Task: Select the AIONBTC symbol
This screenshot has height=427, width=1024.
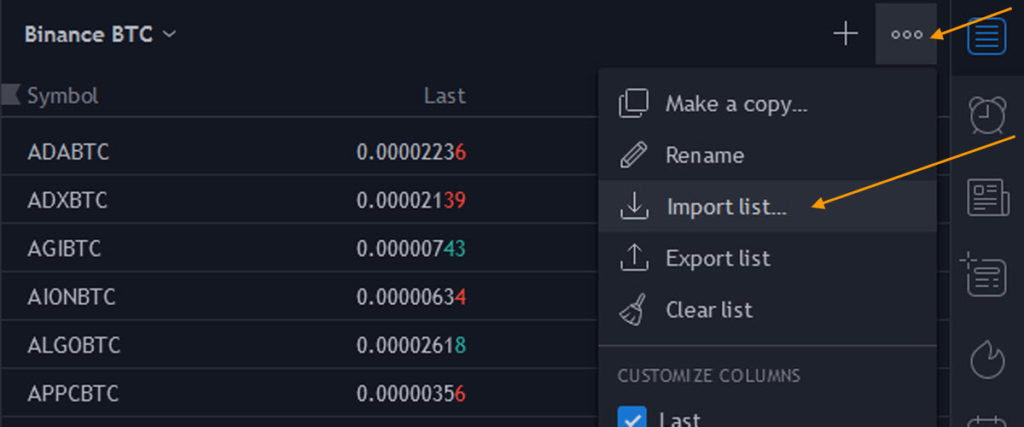Action: click(x=71, y=296)
